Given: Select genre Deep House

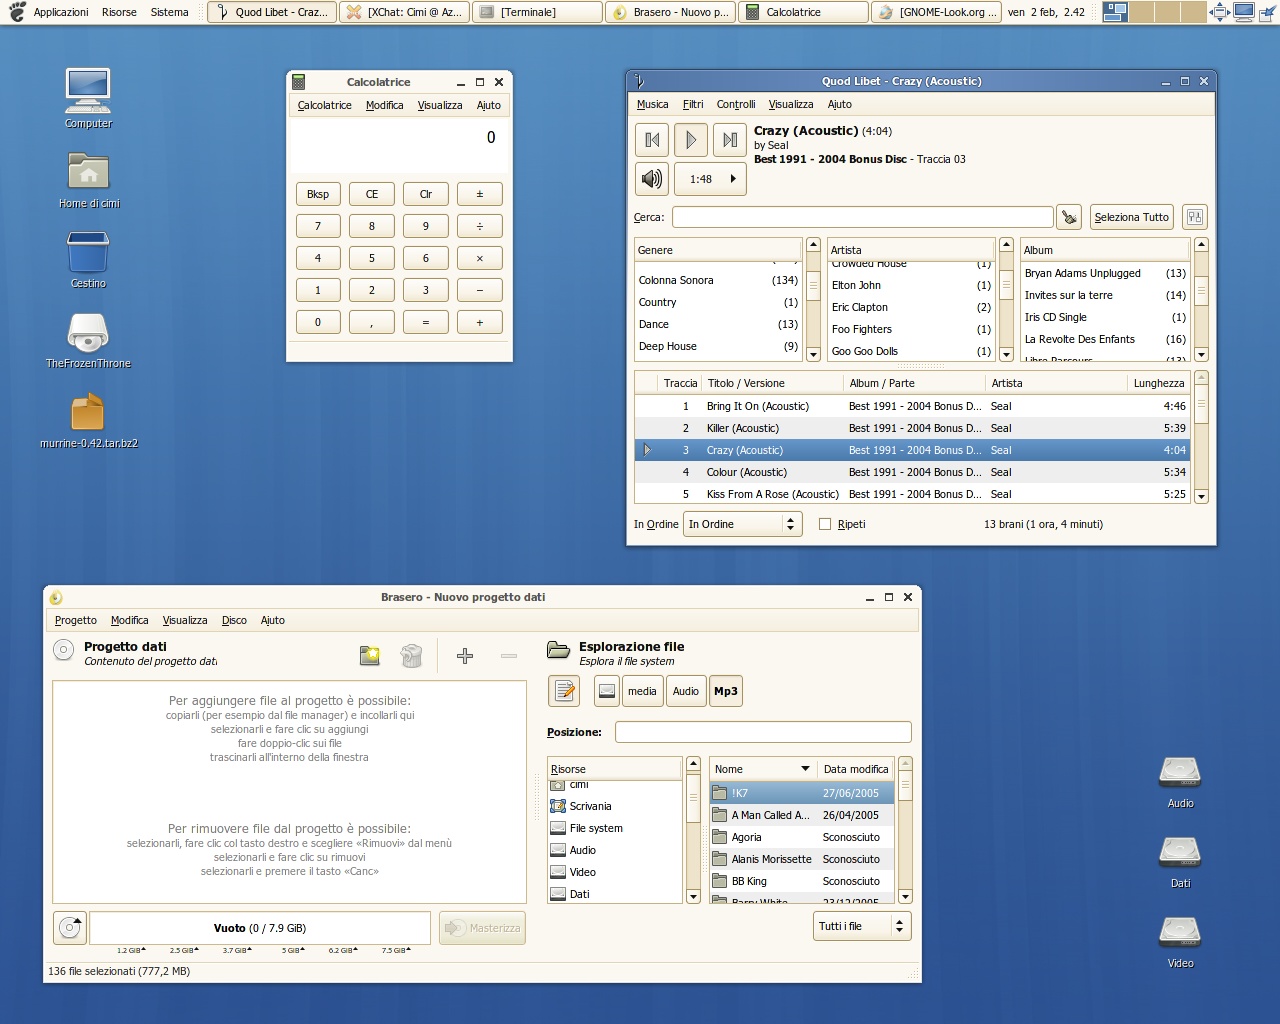Looking at the screenshot, I should tap(718, 346).
